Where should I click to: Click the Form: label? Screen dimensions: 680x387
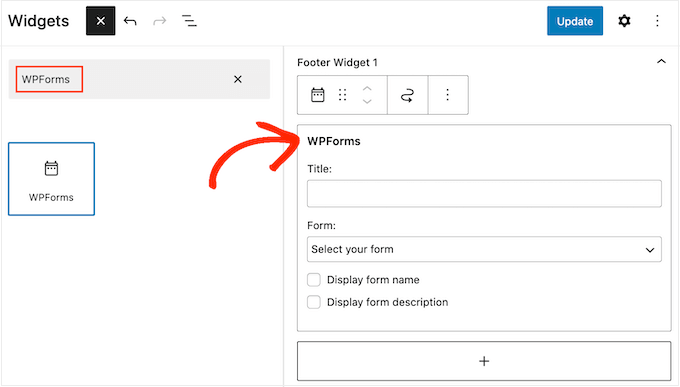coord(321,226)
